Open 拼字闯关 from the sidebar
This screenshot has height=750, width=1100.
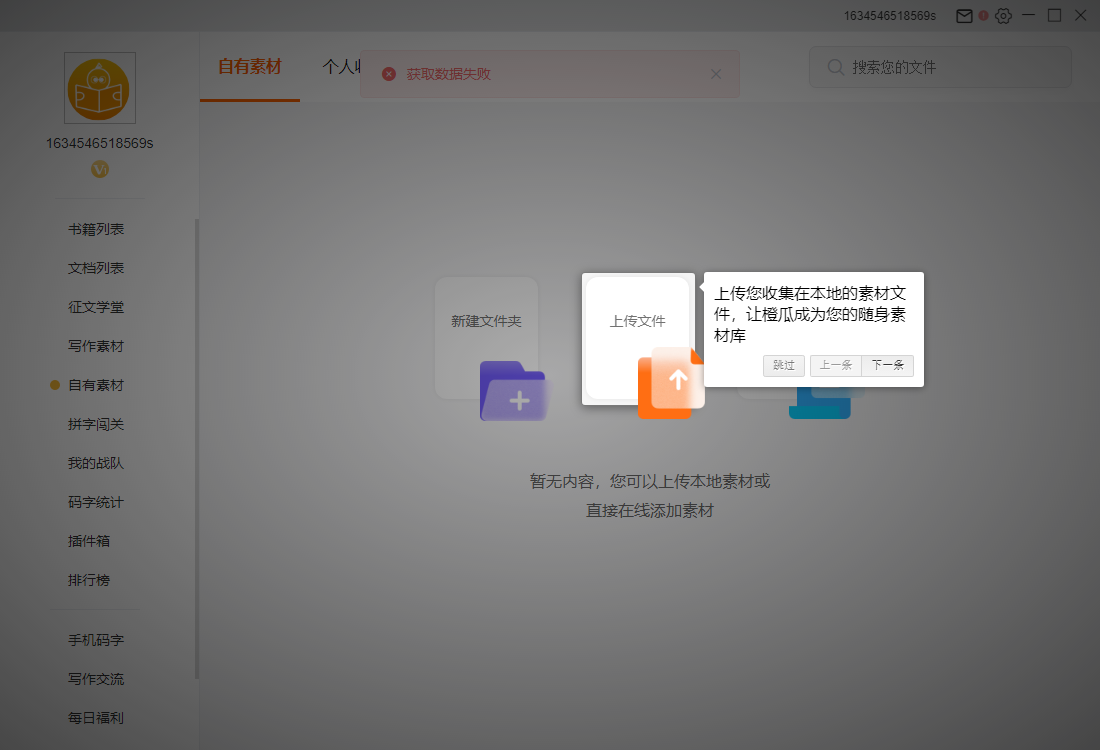pyautogui.click(x=96, y=424)
